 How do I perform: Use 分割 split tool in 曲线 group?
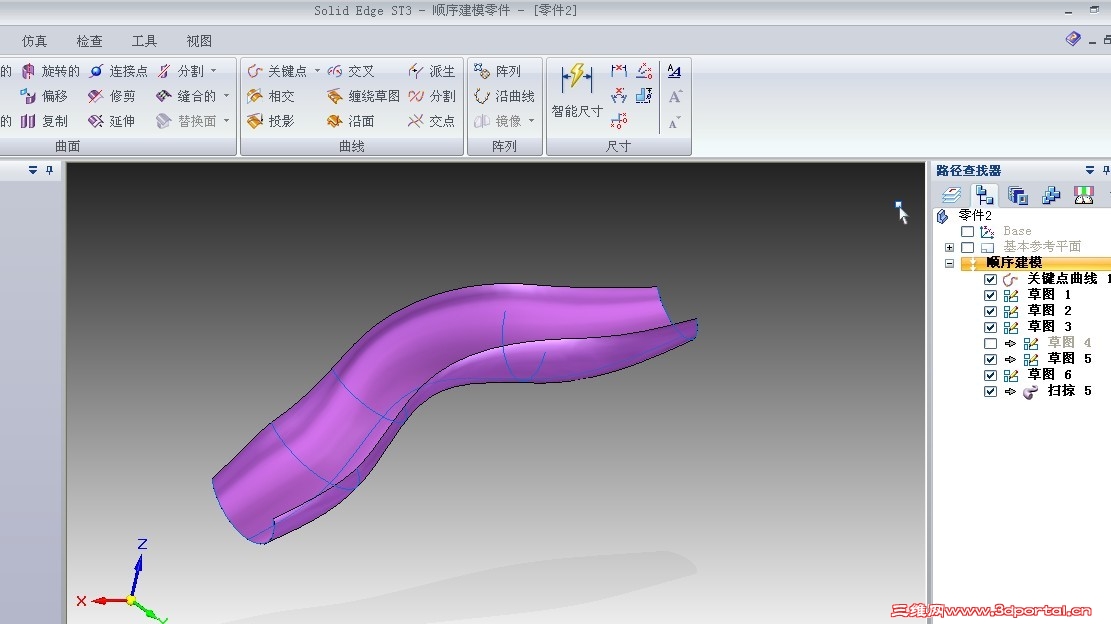point(432,96)
